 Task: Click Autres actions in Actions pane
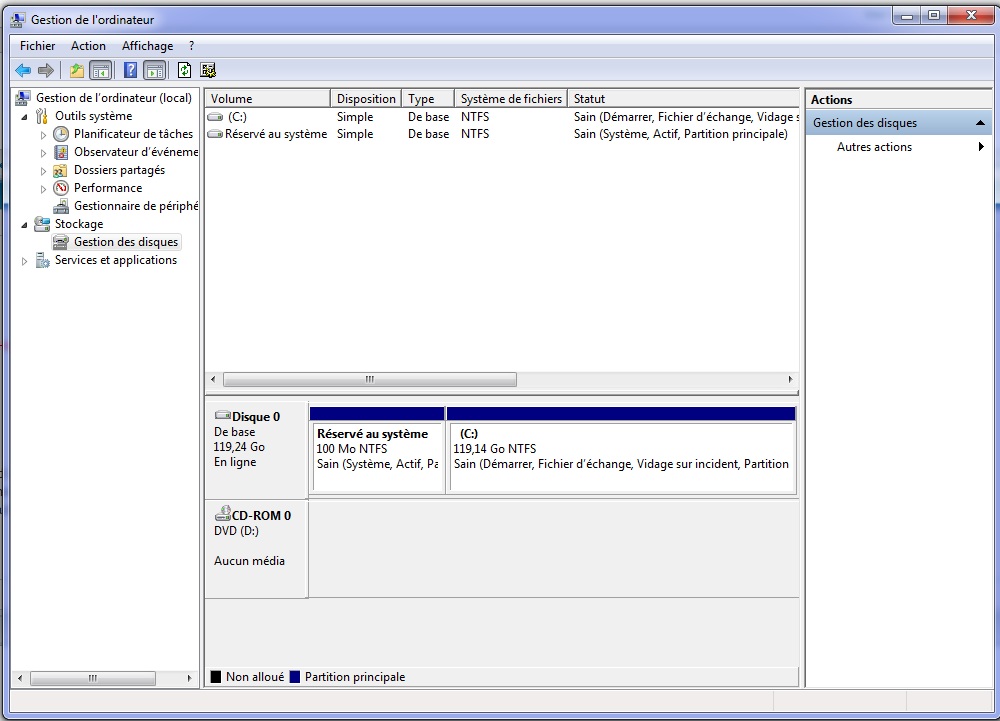coord(874,147)
